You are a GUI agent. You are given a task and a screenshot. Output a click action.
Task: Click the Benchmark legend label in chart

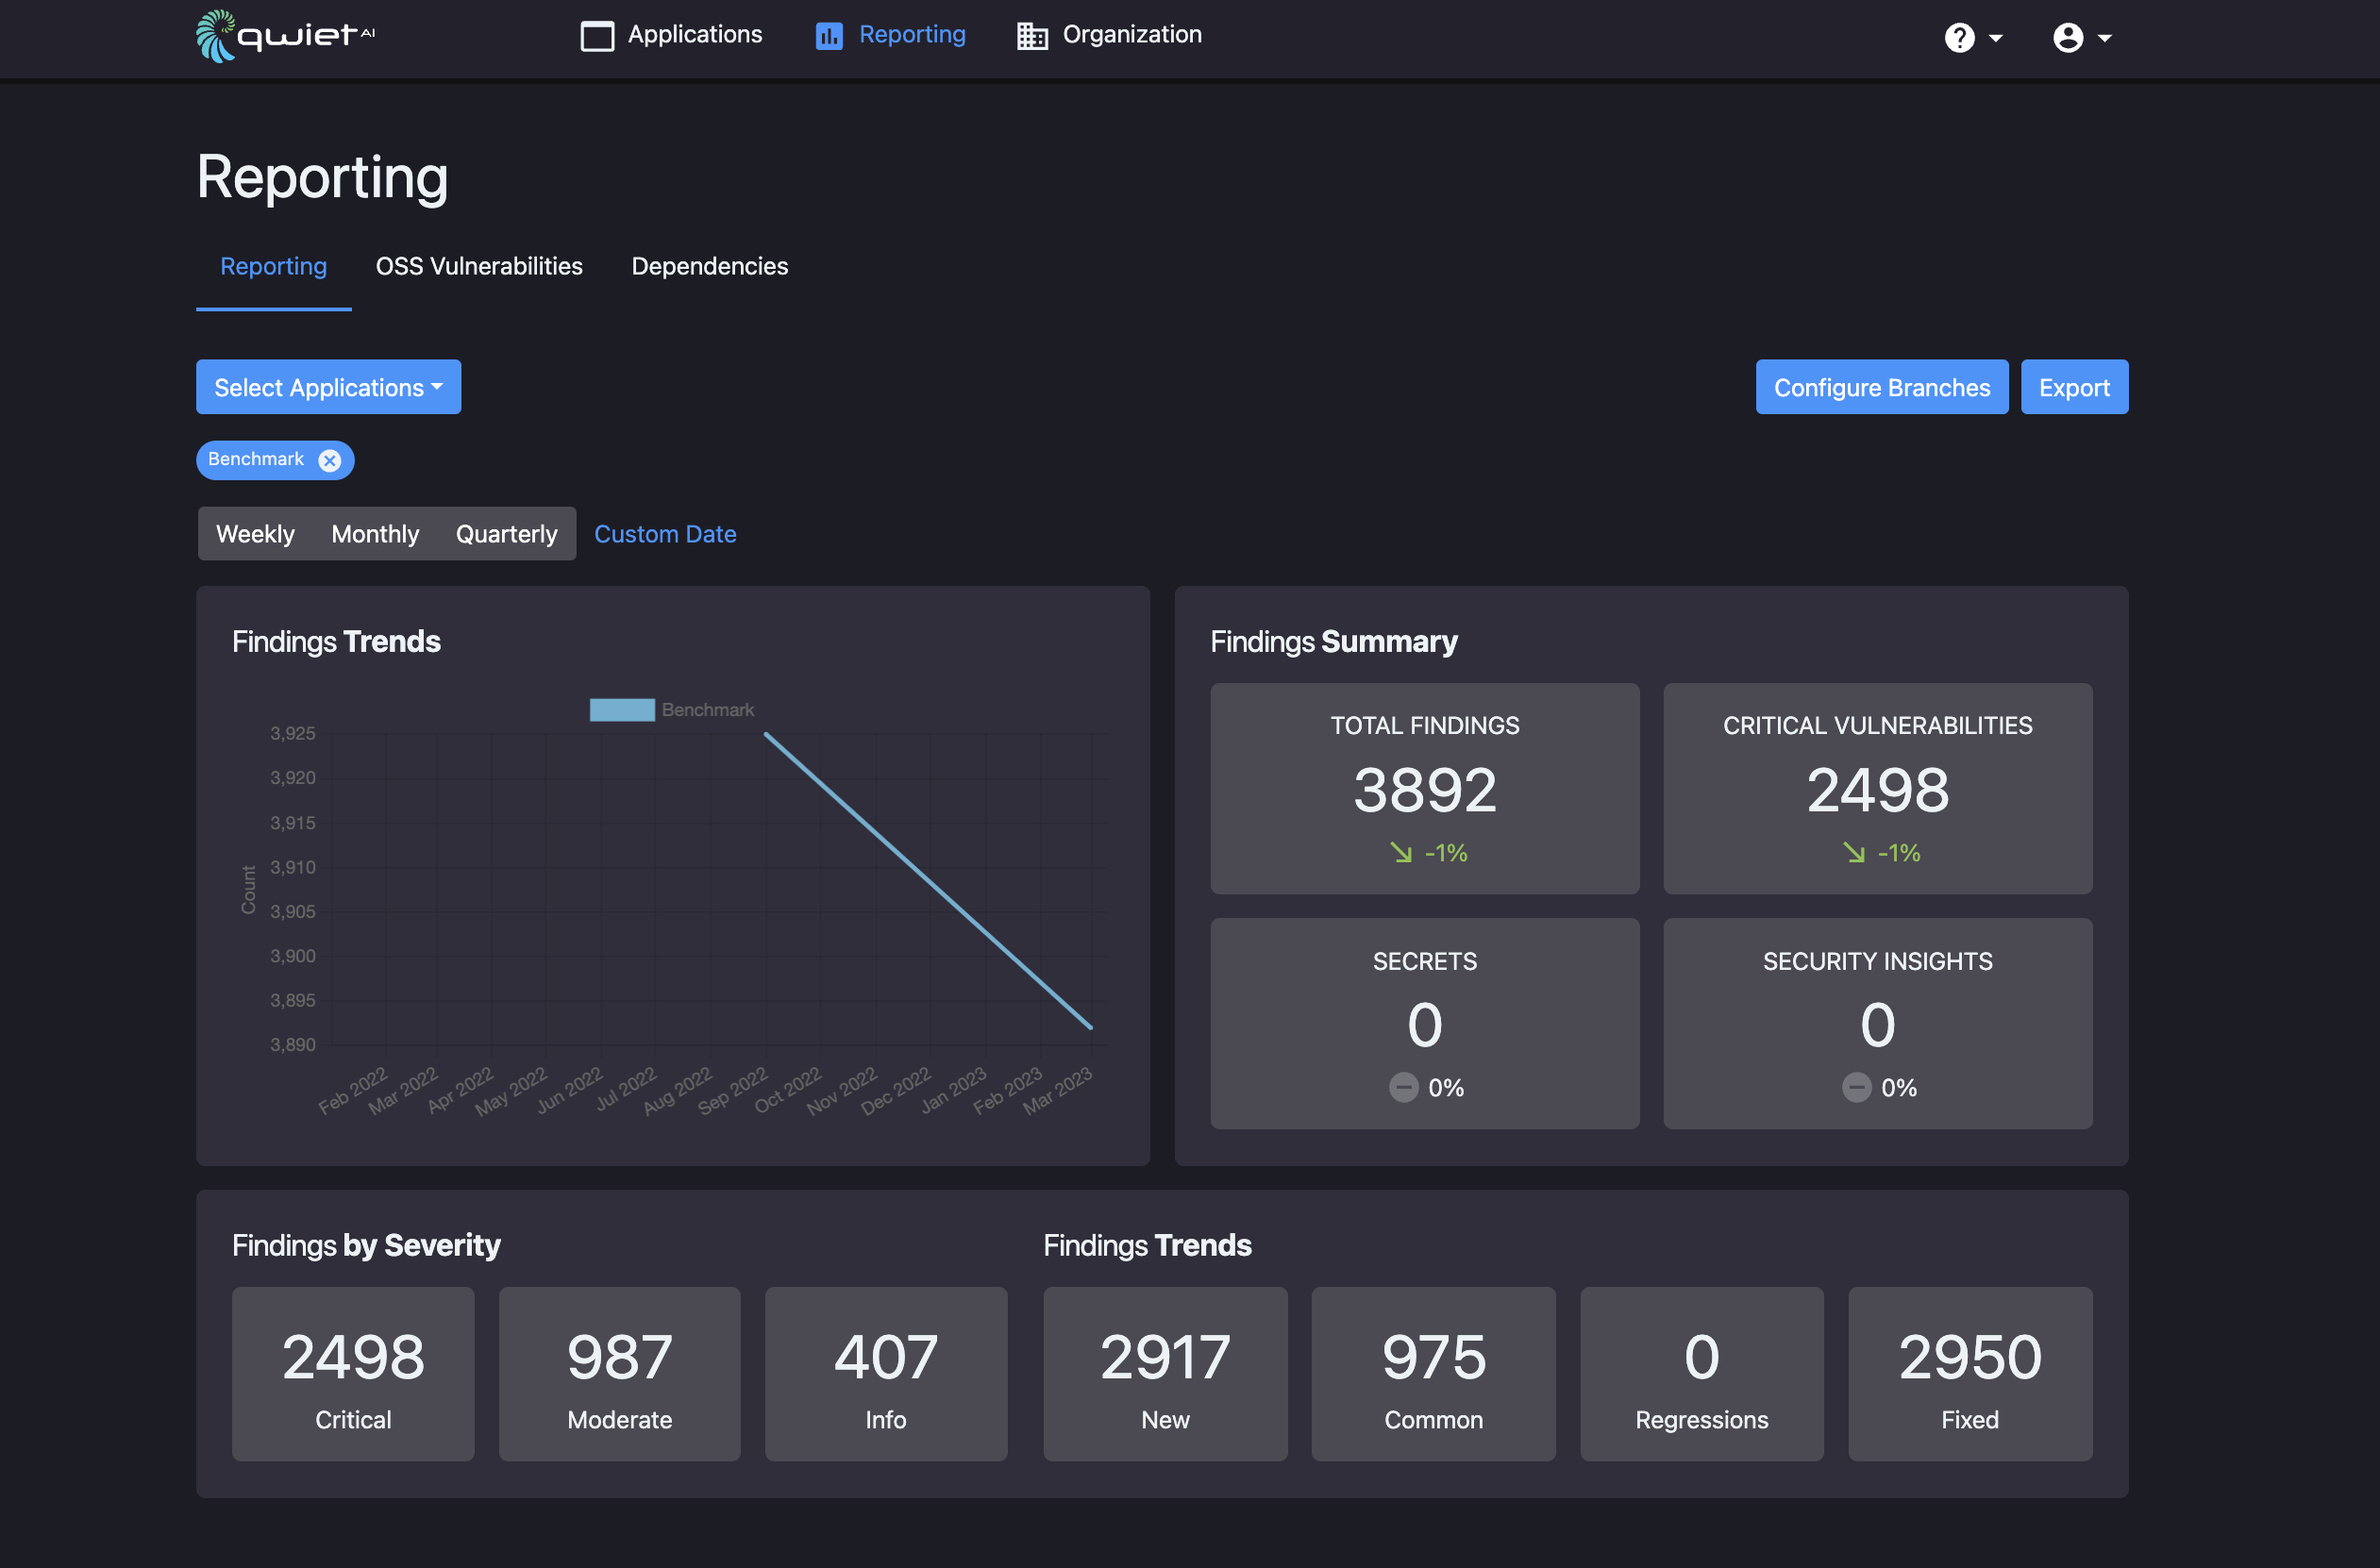pyautogui.click(x=708, y=710)
